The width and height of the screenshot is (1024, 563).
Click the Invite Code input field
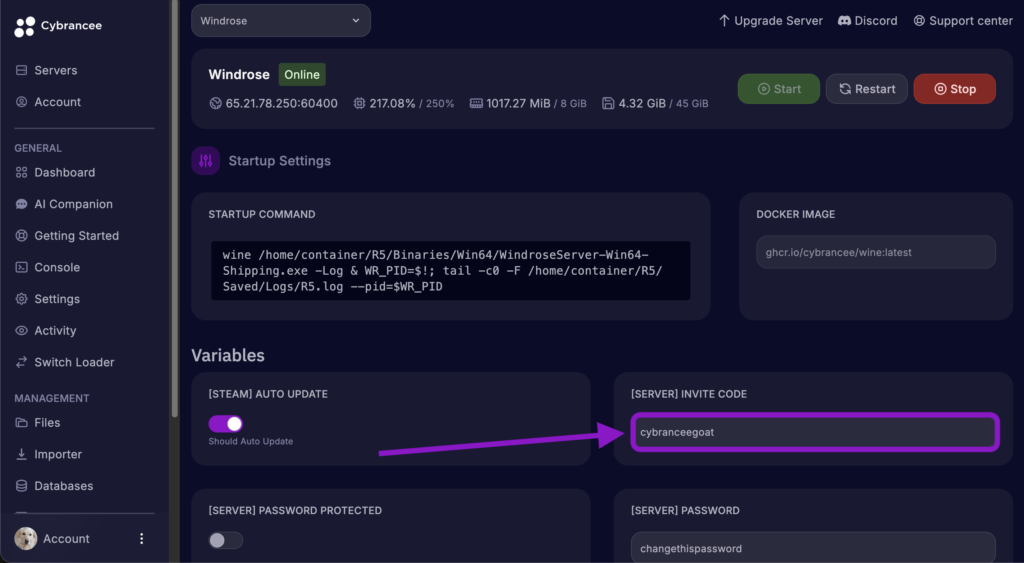pyautogui.click(x=814, y=432)
